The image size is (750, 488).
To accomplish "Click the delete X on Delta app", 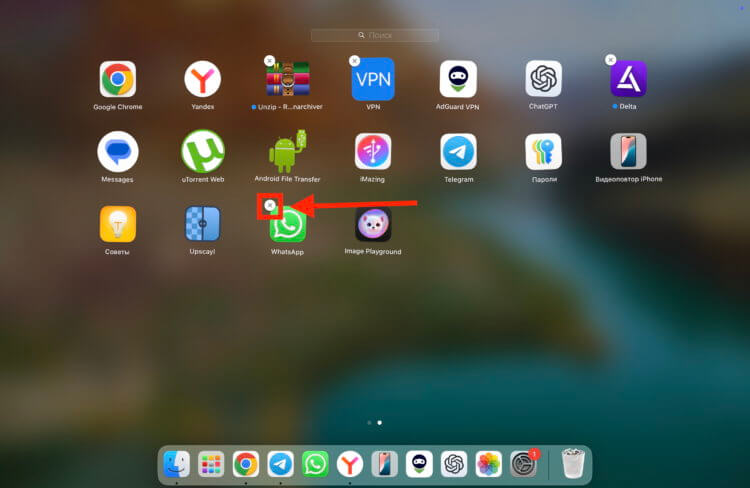I will pyautogui.click(x=611, y=60).
